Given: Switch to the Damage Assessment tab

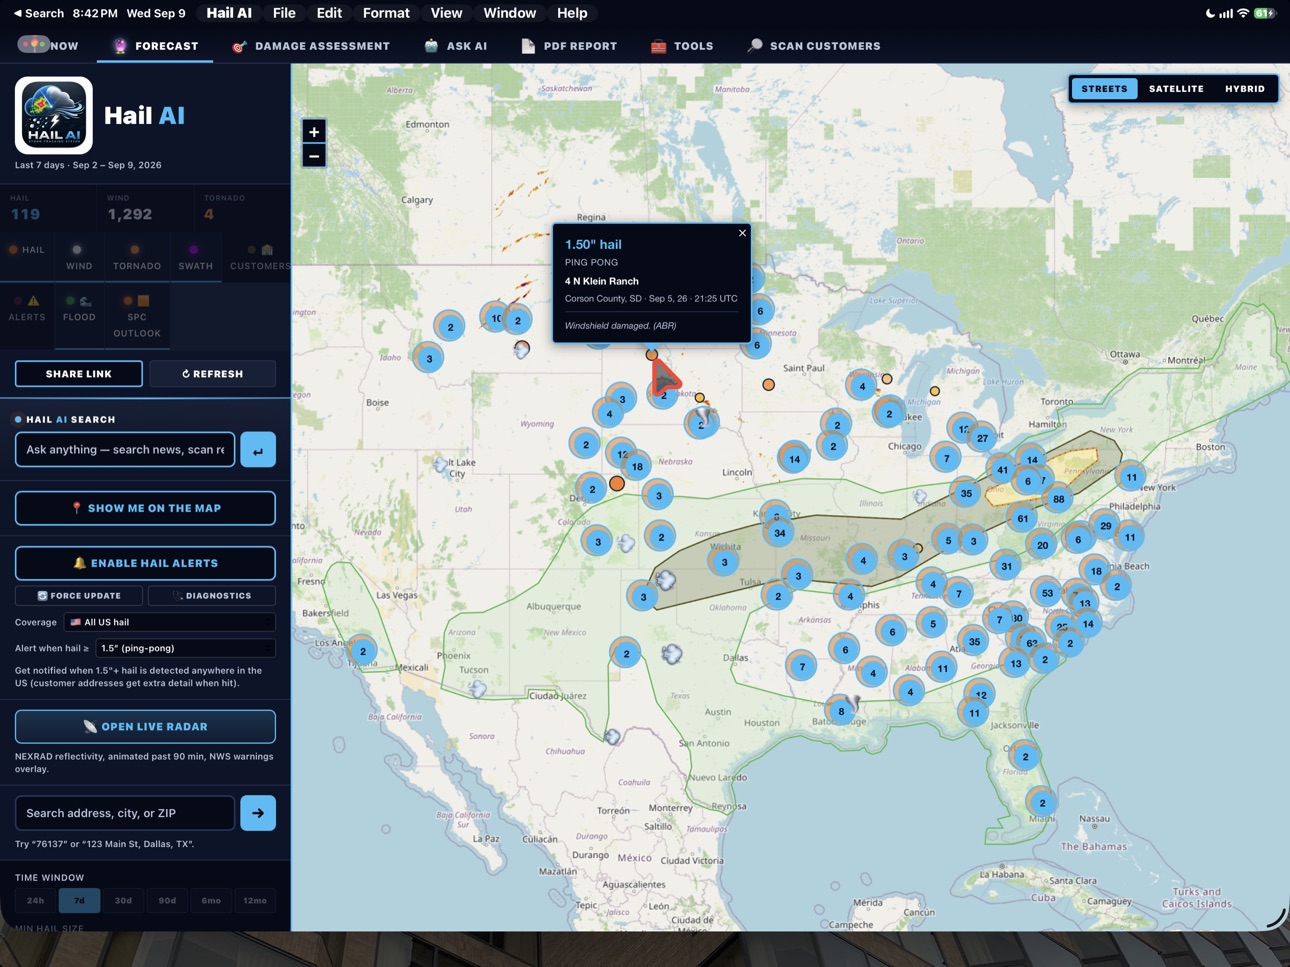Looking at the screenshot, I should tap(311, 46).
